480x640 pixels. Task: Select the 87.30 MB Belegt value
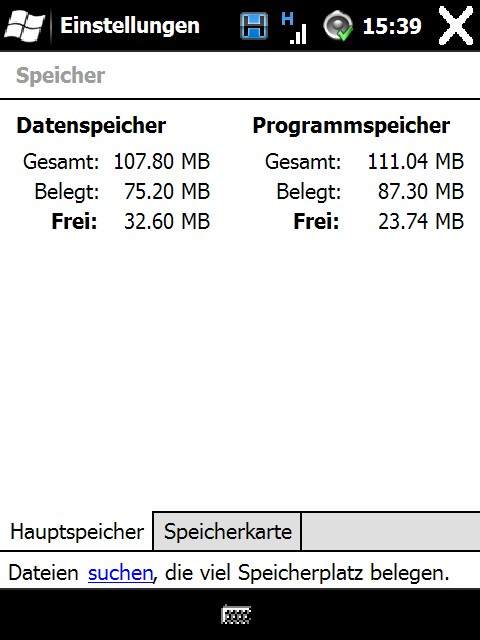tap(421, 191)
